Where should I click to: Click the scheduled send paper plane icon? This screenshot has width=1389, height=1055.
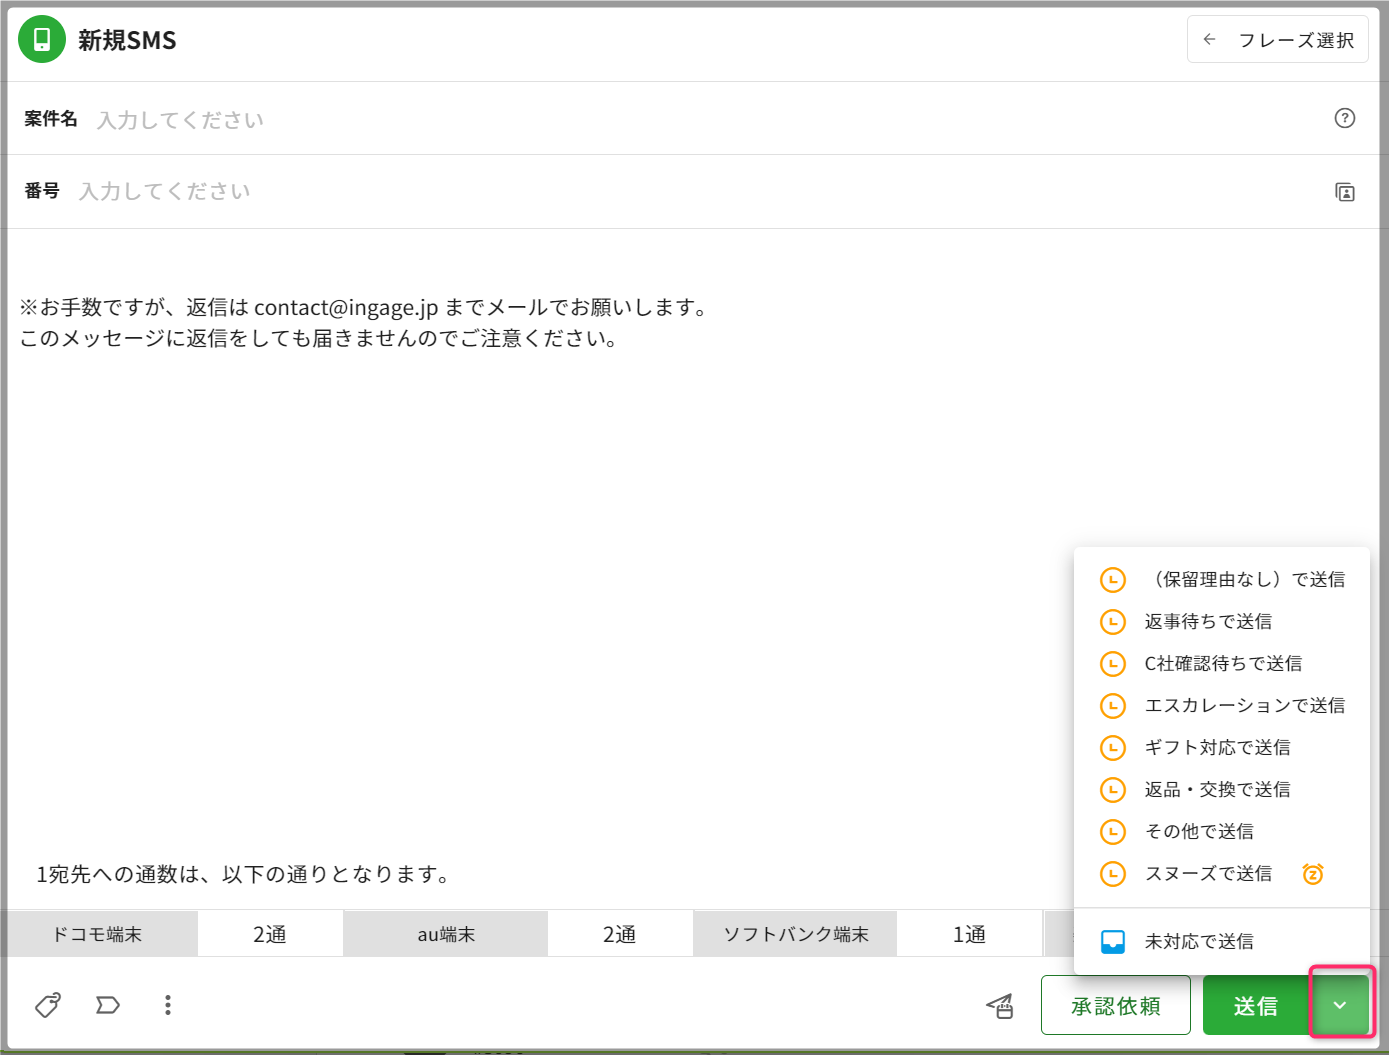pos(1000,1006)
